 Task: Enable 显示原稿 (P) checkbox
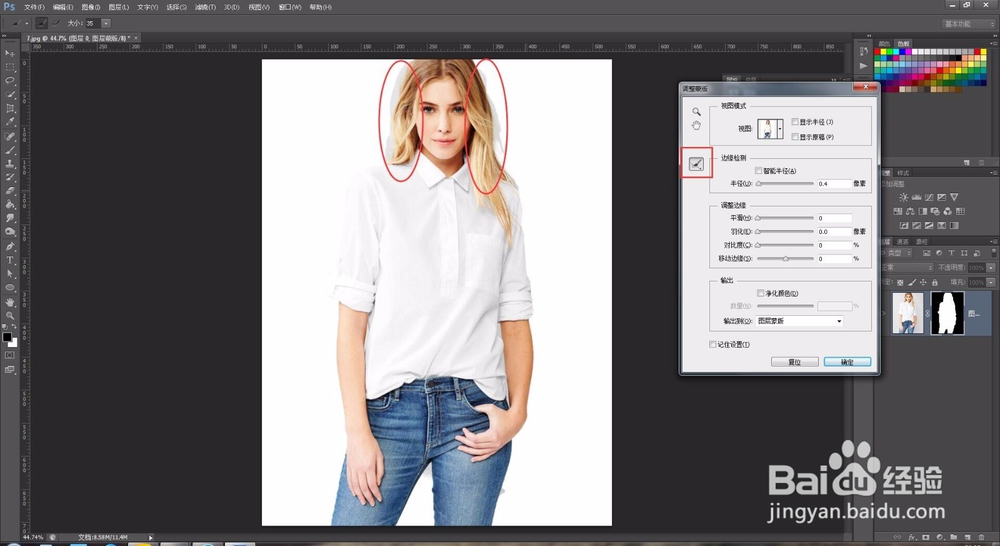pos(795,136)
